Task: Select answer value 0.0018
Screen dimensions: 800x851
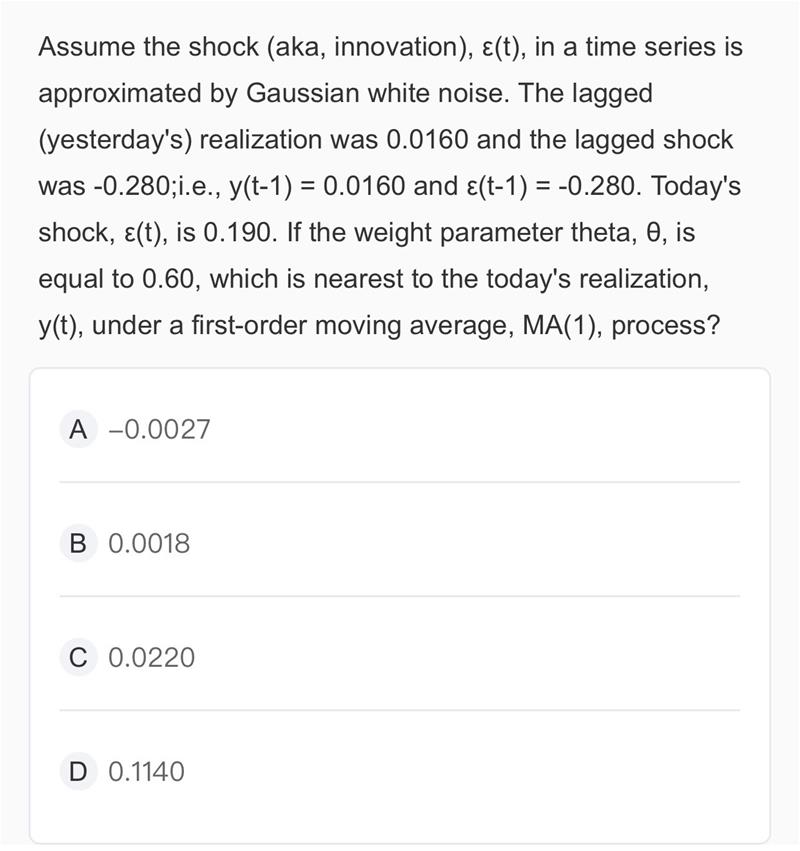Action: click(x=149, y=544)
